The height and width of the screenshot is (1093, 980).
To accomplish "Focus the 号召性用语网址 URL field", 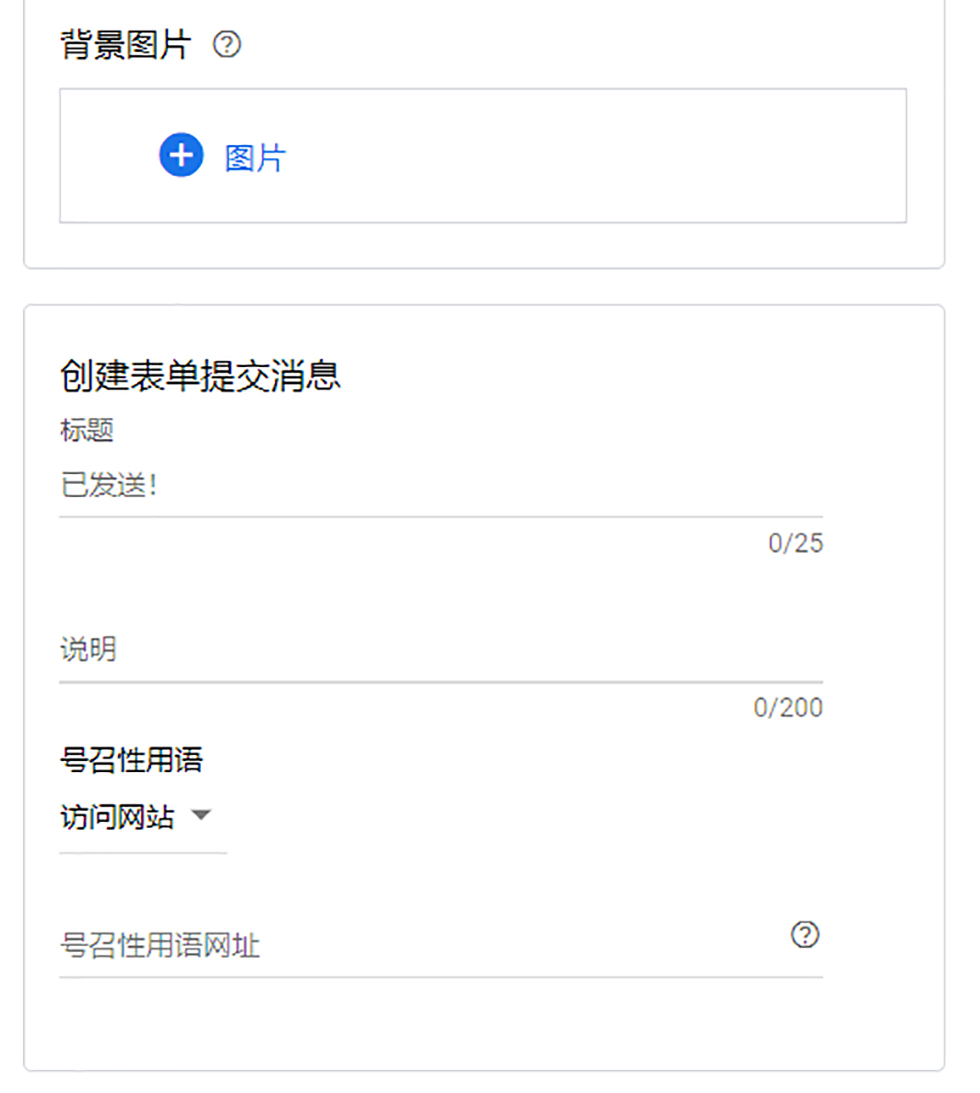I will 420,945.
